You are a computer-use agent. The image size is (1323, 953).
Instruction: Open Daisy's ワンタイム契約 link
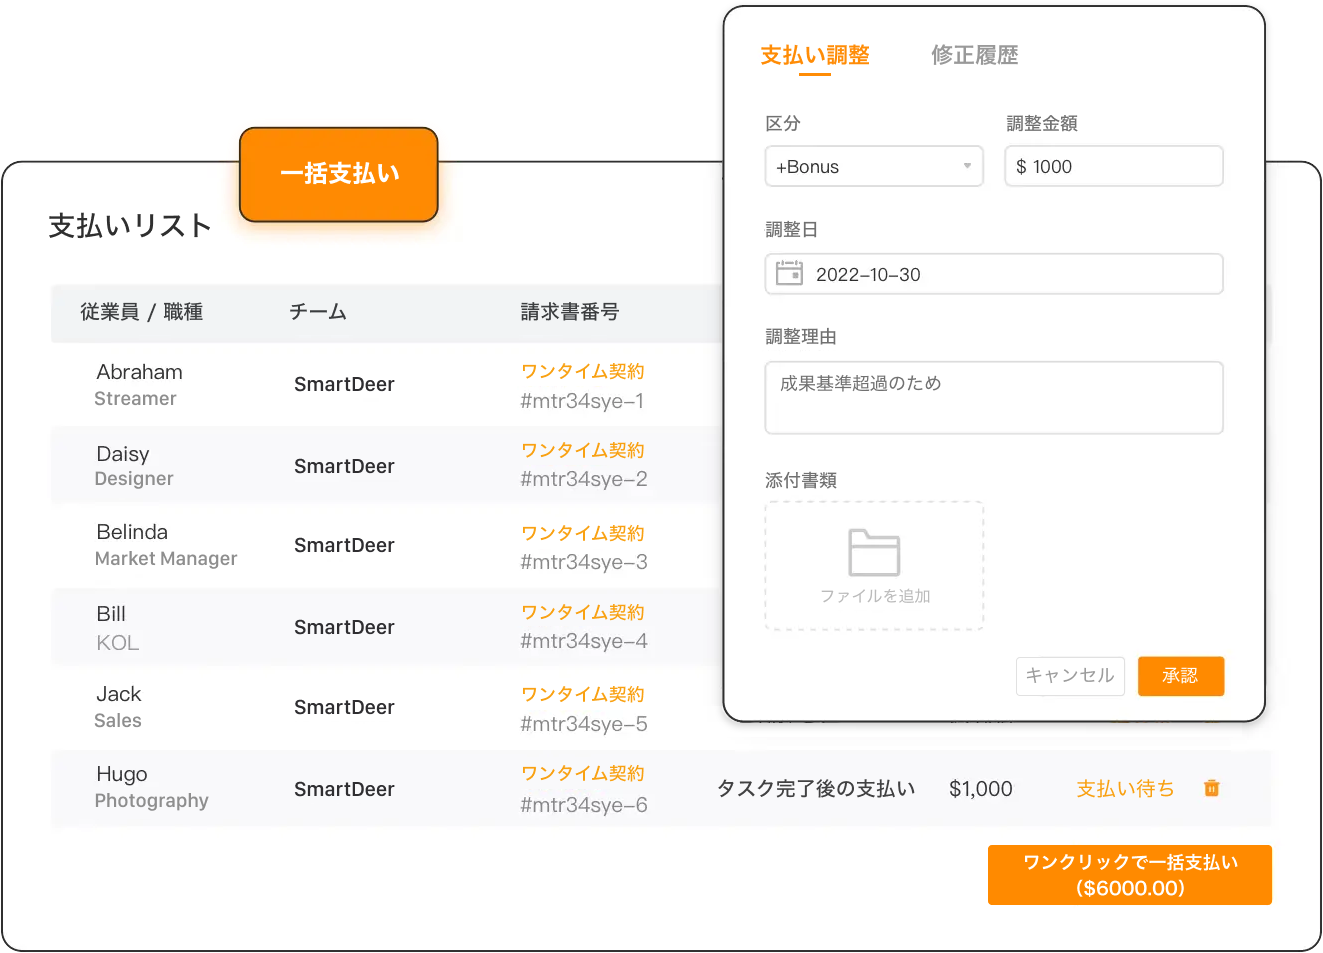click(x=582, y=450)
